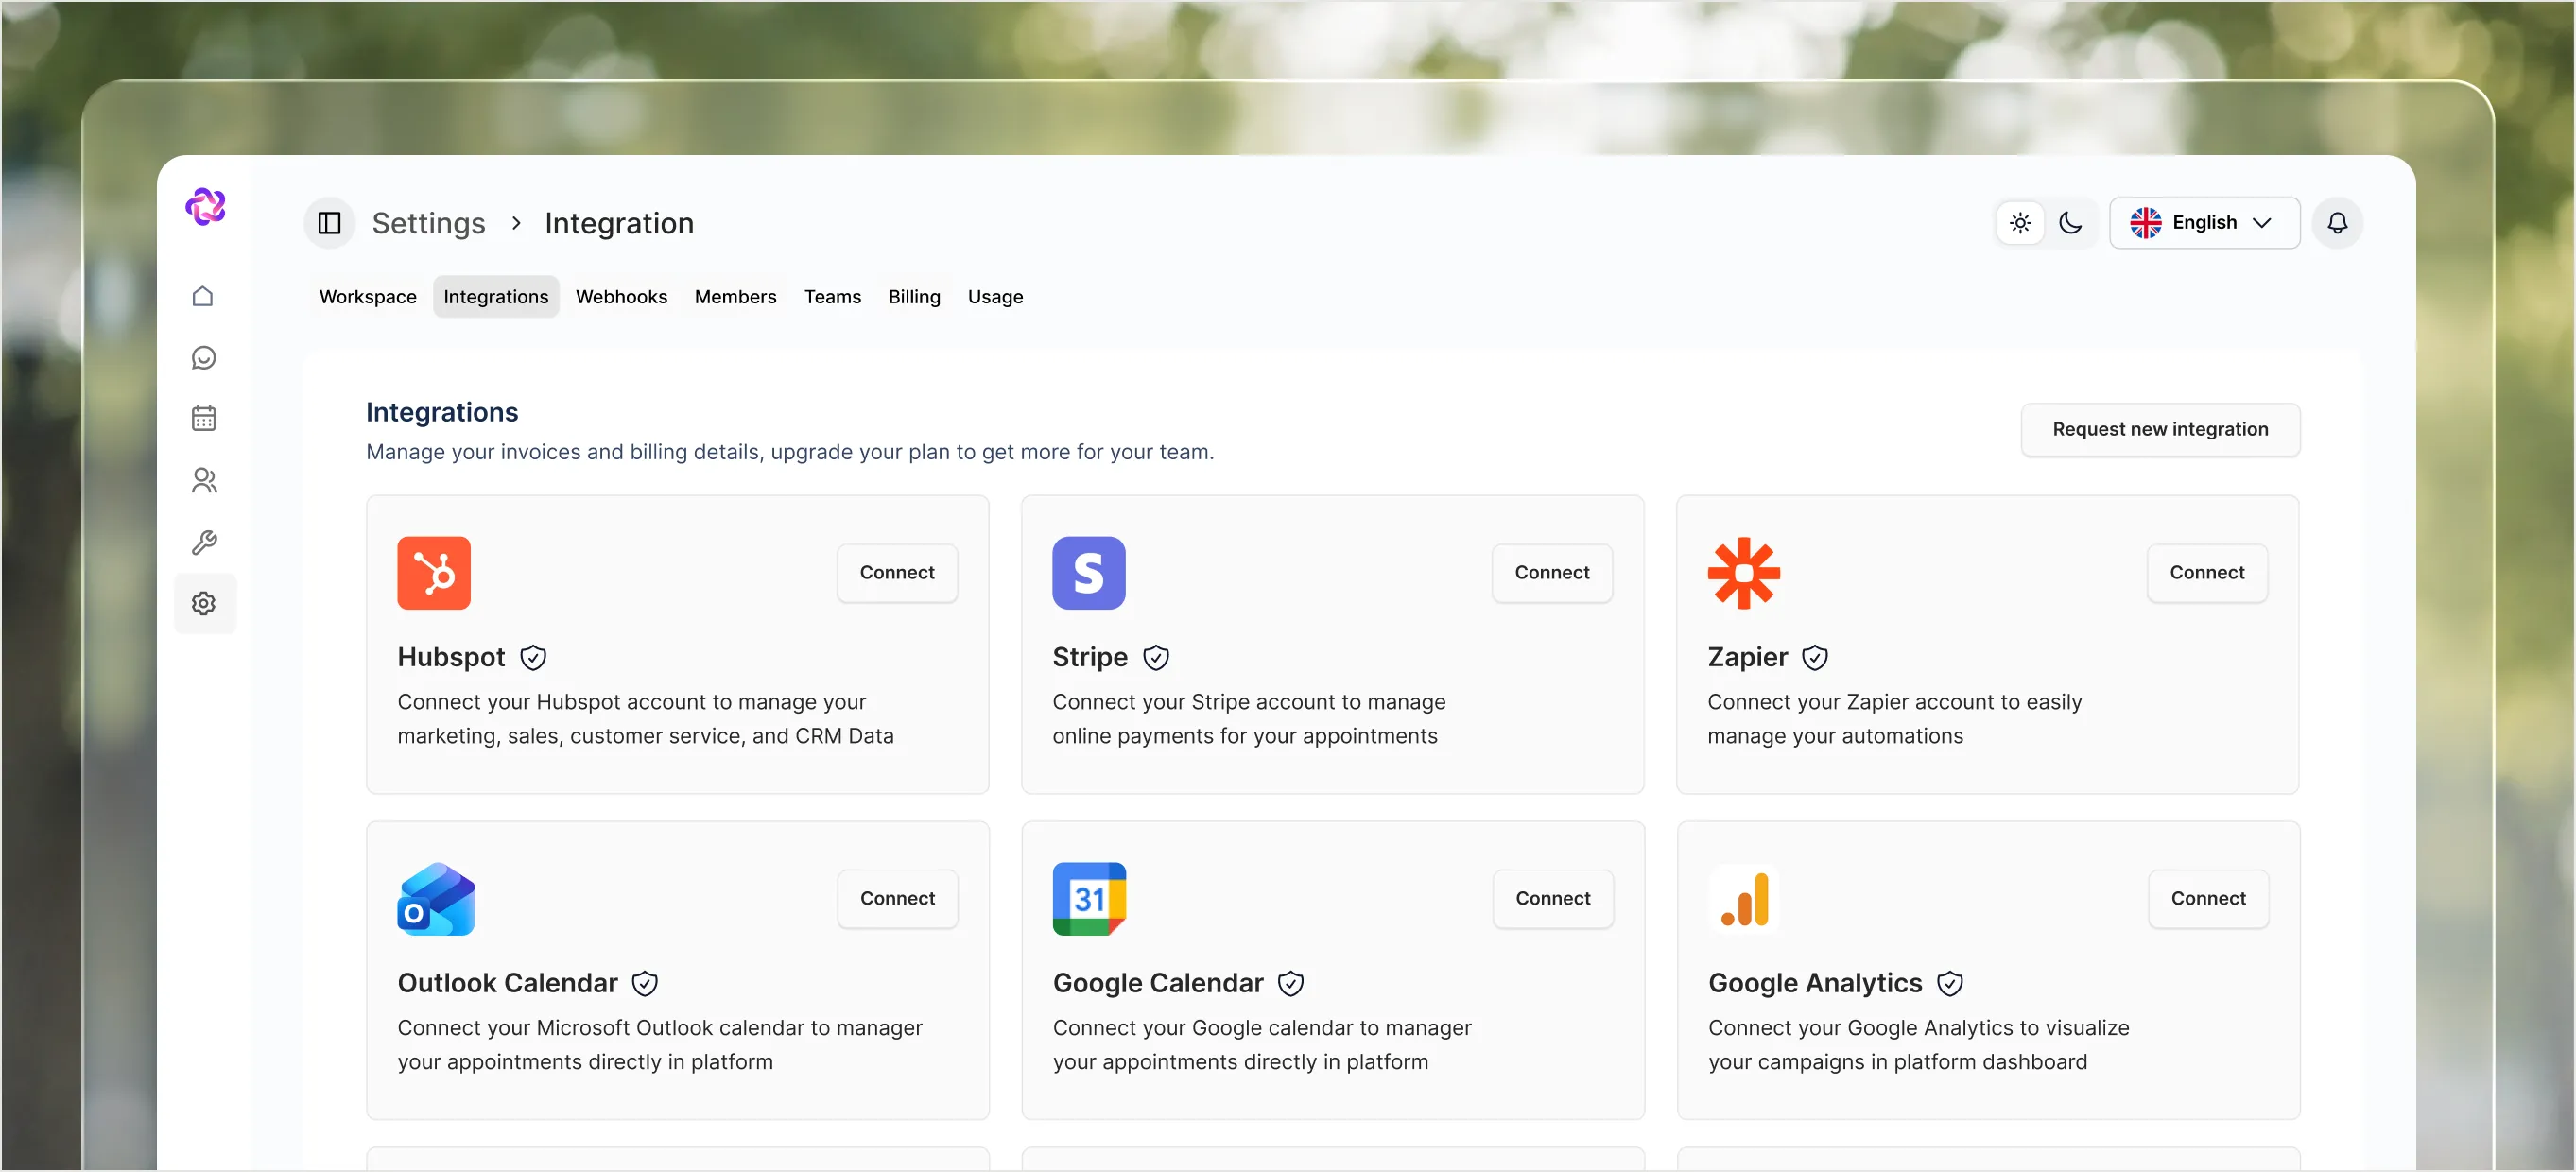Open the wrench tools sidebar icon

pos(203,542)
